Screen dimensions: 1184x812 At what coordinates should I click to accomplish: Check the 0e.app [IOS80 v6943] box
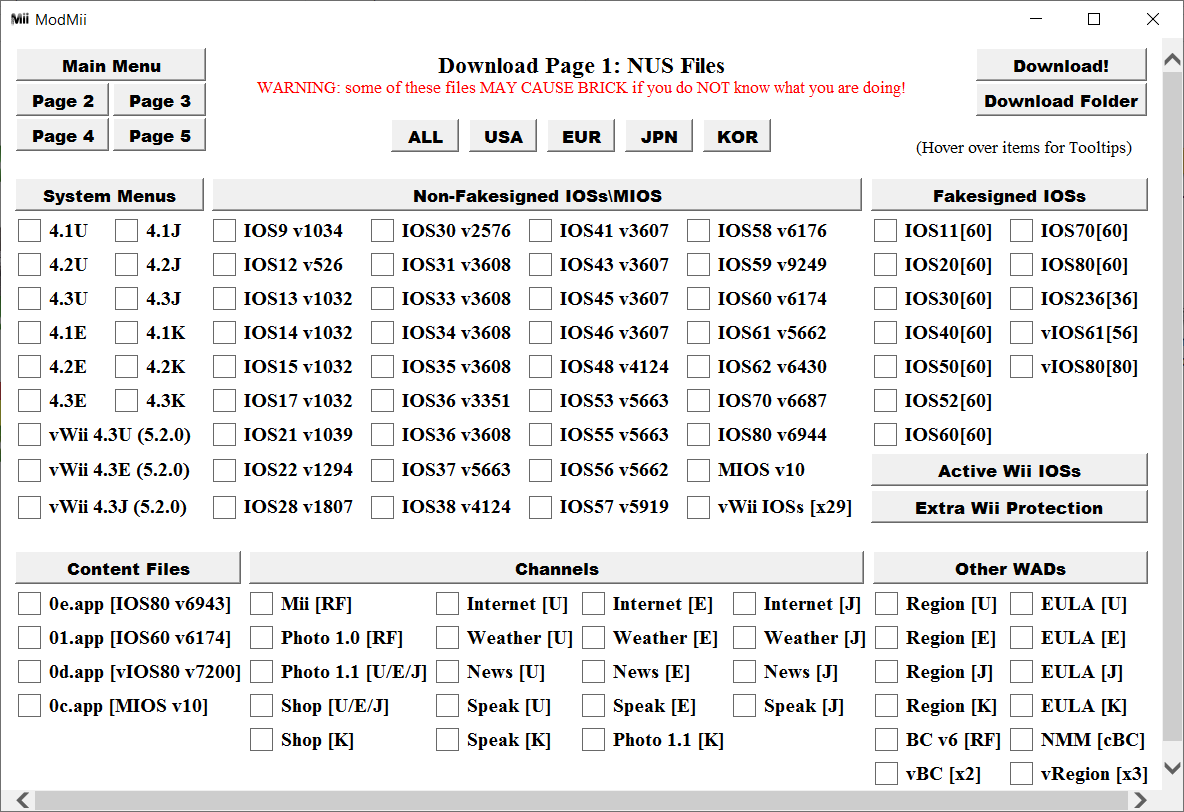[29, 604]
